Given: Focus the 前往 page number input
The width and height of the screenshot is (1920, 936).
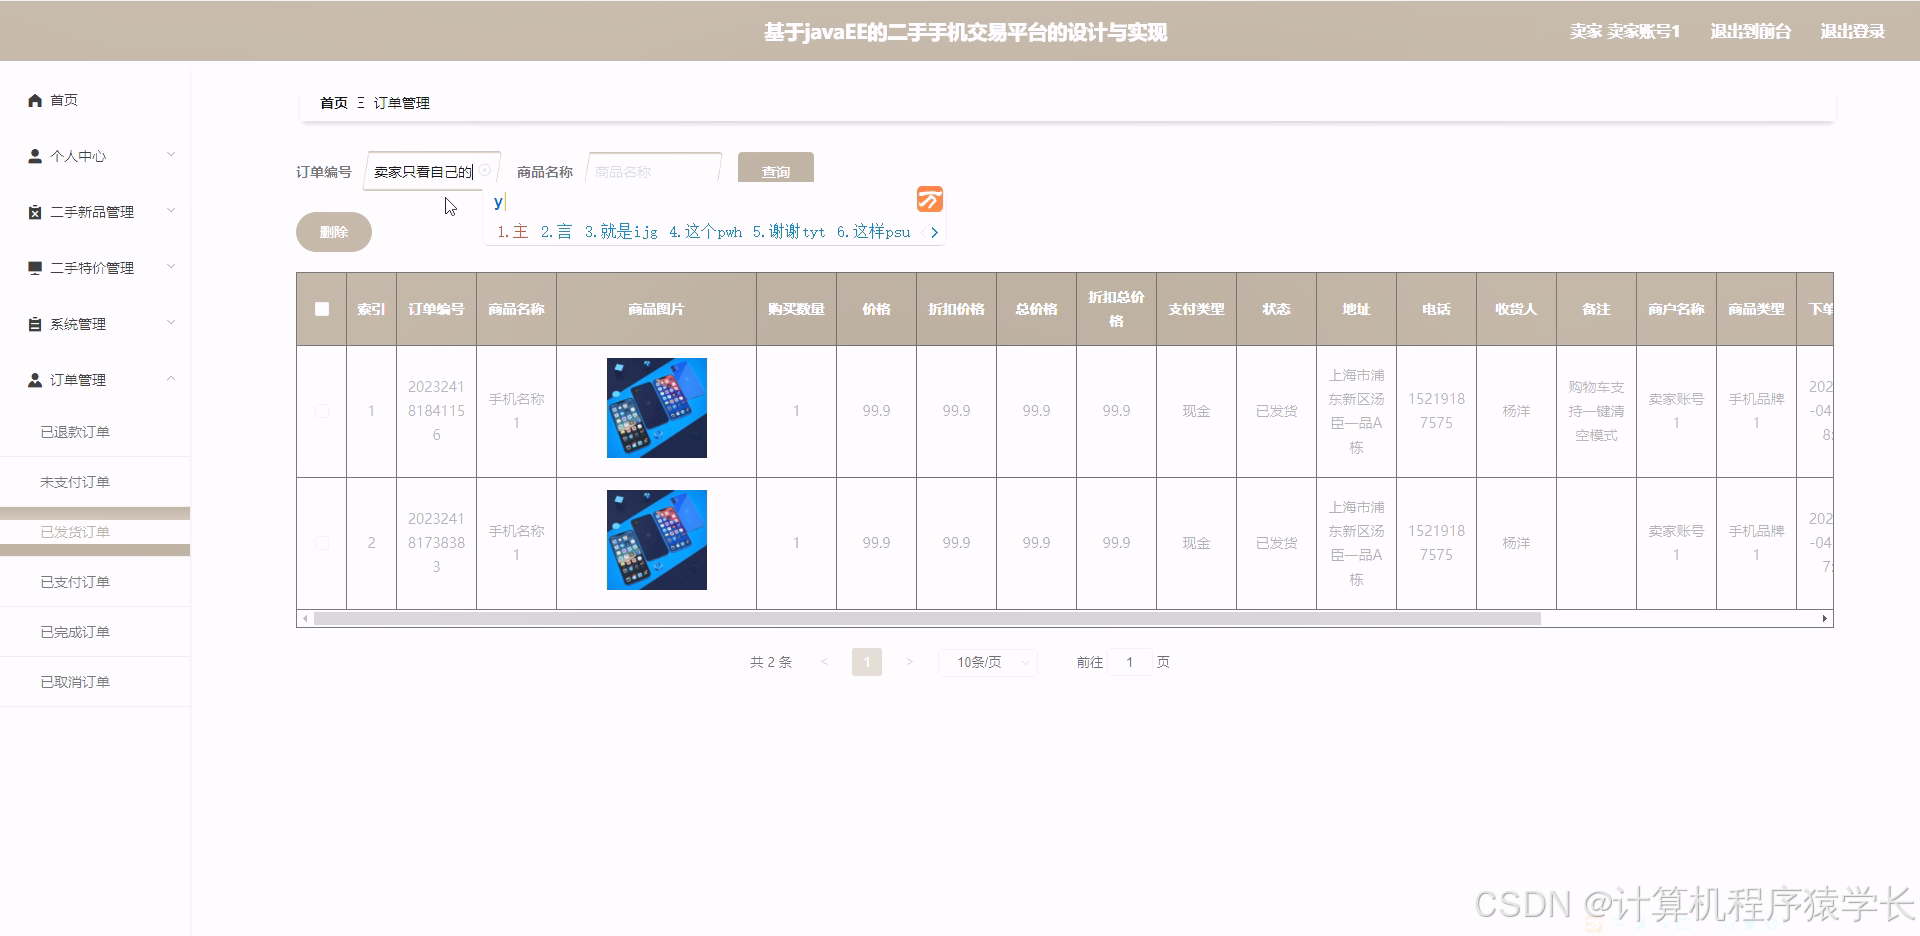Looking at the screenshot, I should [1130, 662].
